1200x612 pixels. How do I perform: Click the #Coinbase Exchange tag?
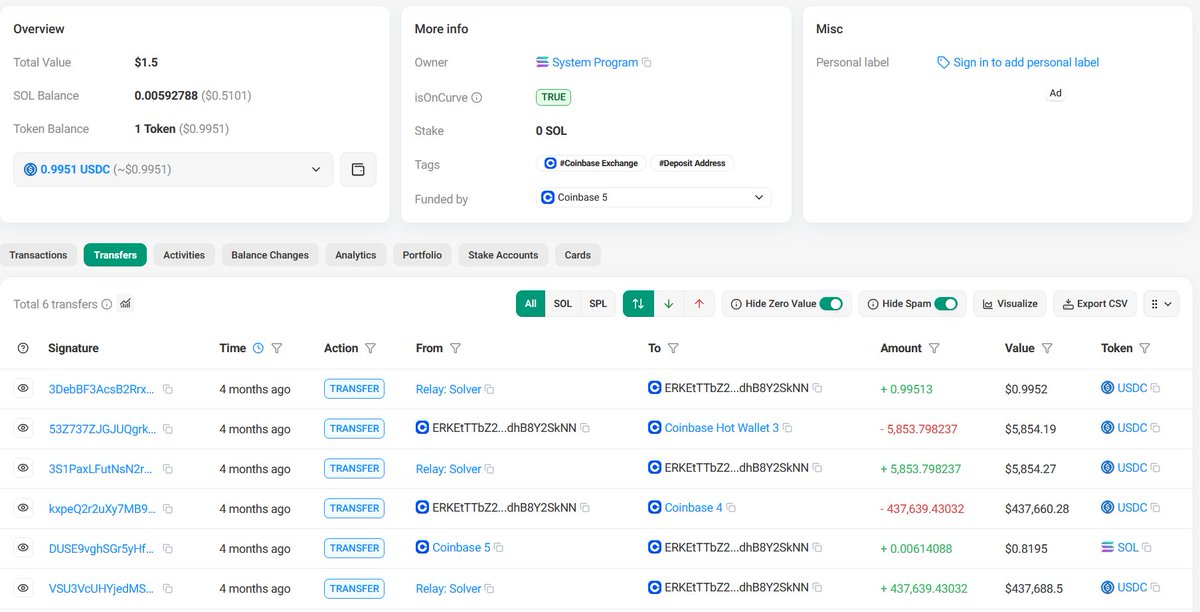pyautogui.click(x=591, y=163)
